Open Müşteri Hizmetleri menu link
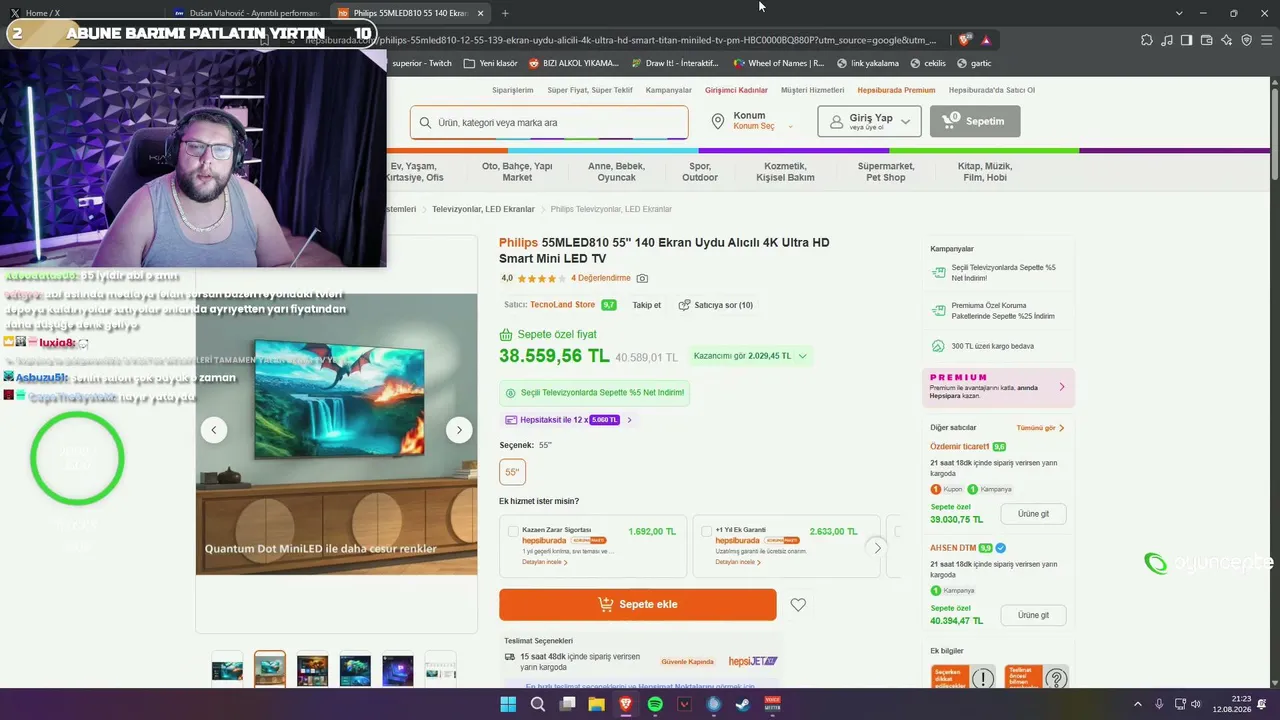 (x=813, y=90)
